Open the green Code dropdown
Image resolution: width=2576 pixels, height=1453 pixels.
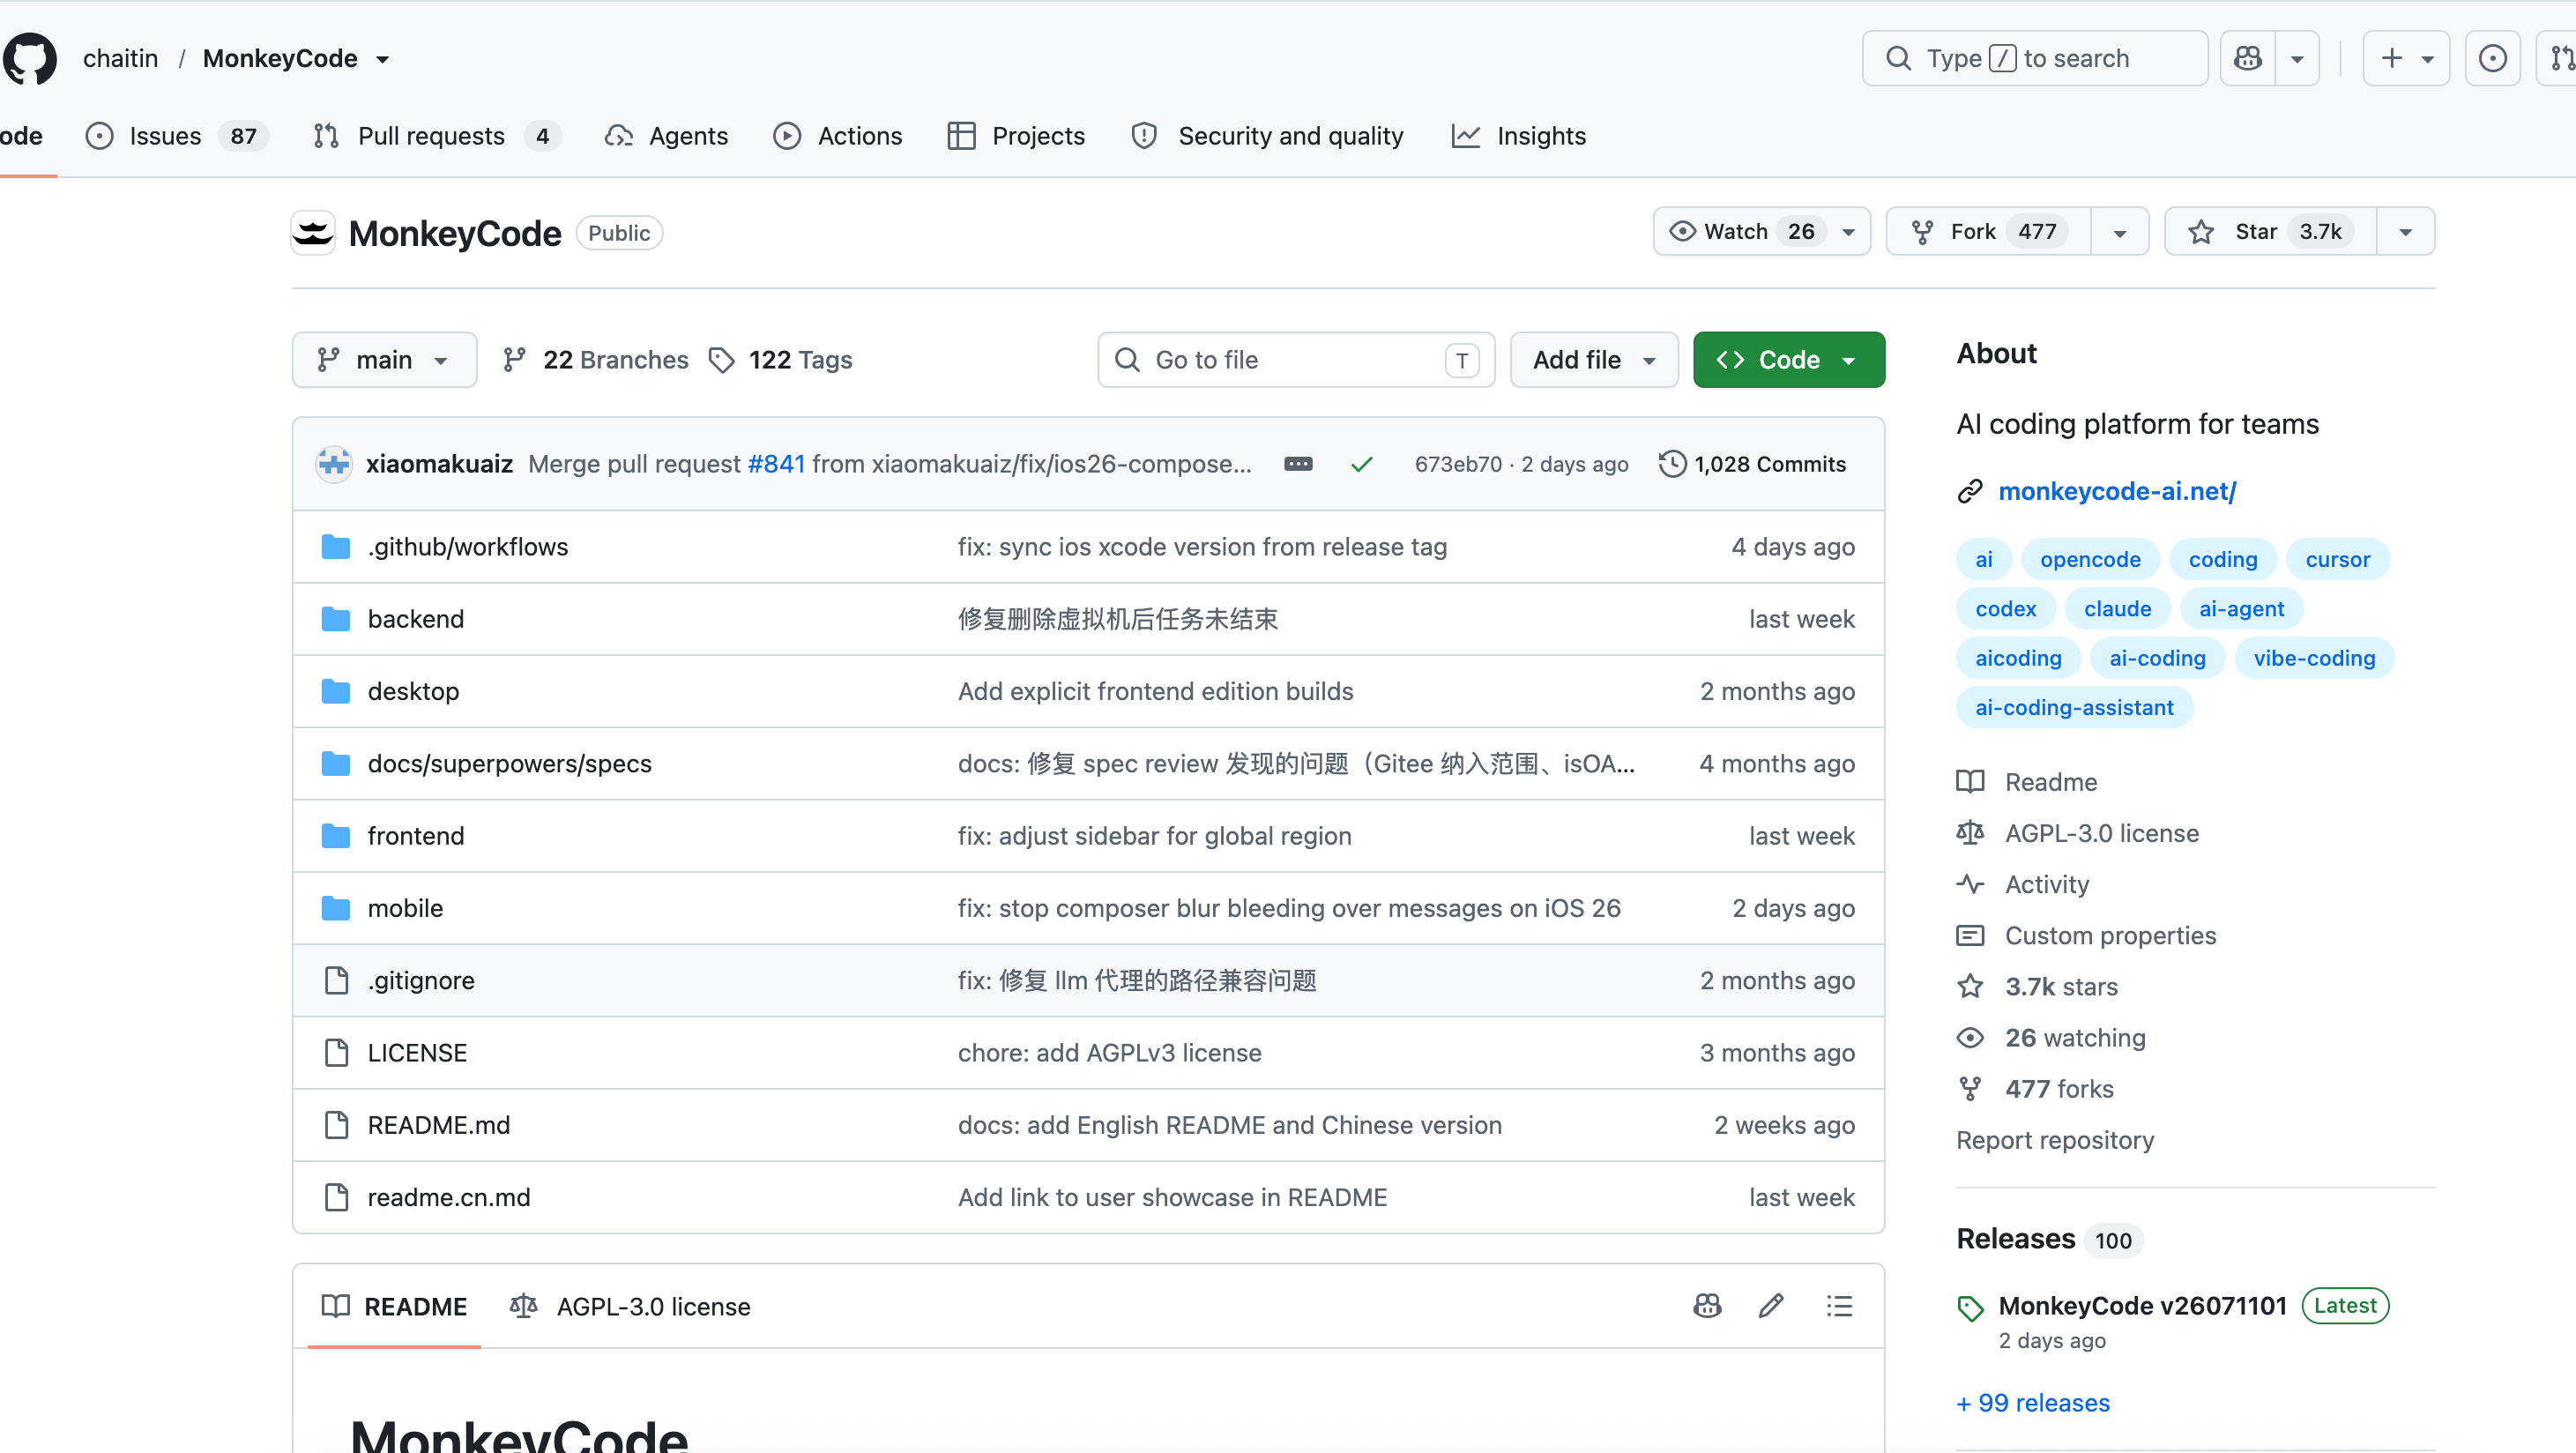[1788, 360]
